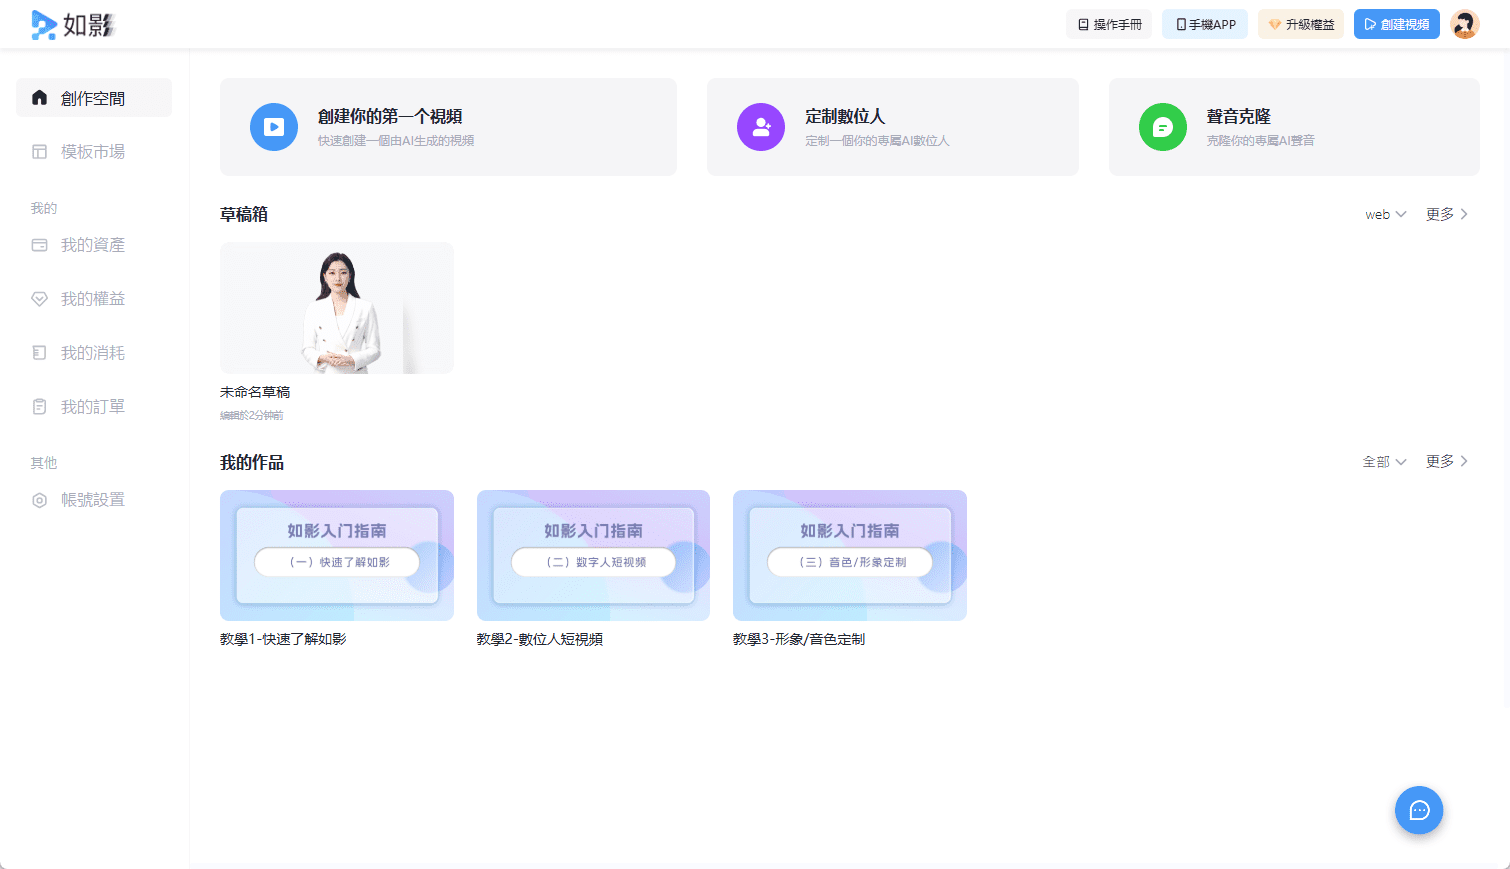
Task: Click the assets icon beside 我的資產
Action: 40,245
